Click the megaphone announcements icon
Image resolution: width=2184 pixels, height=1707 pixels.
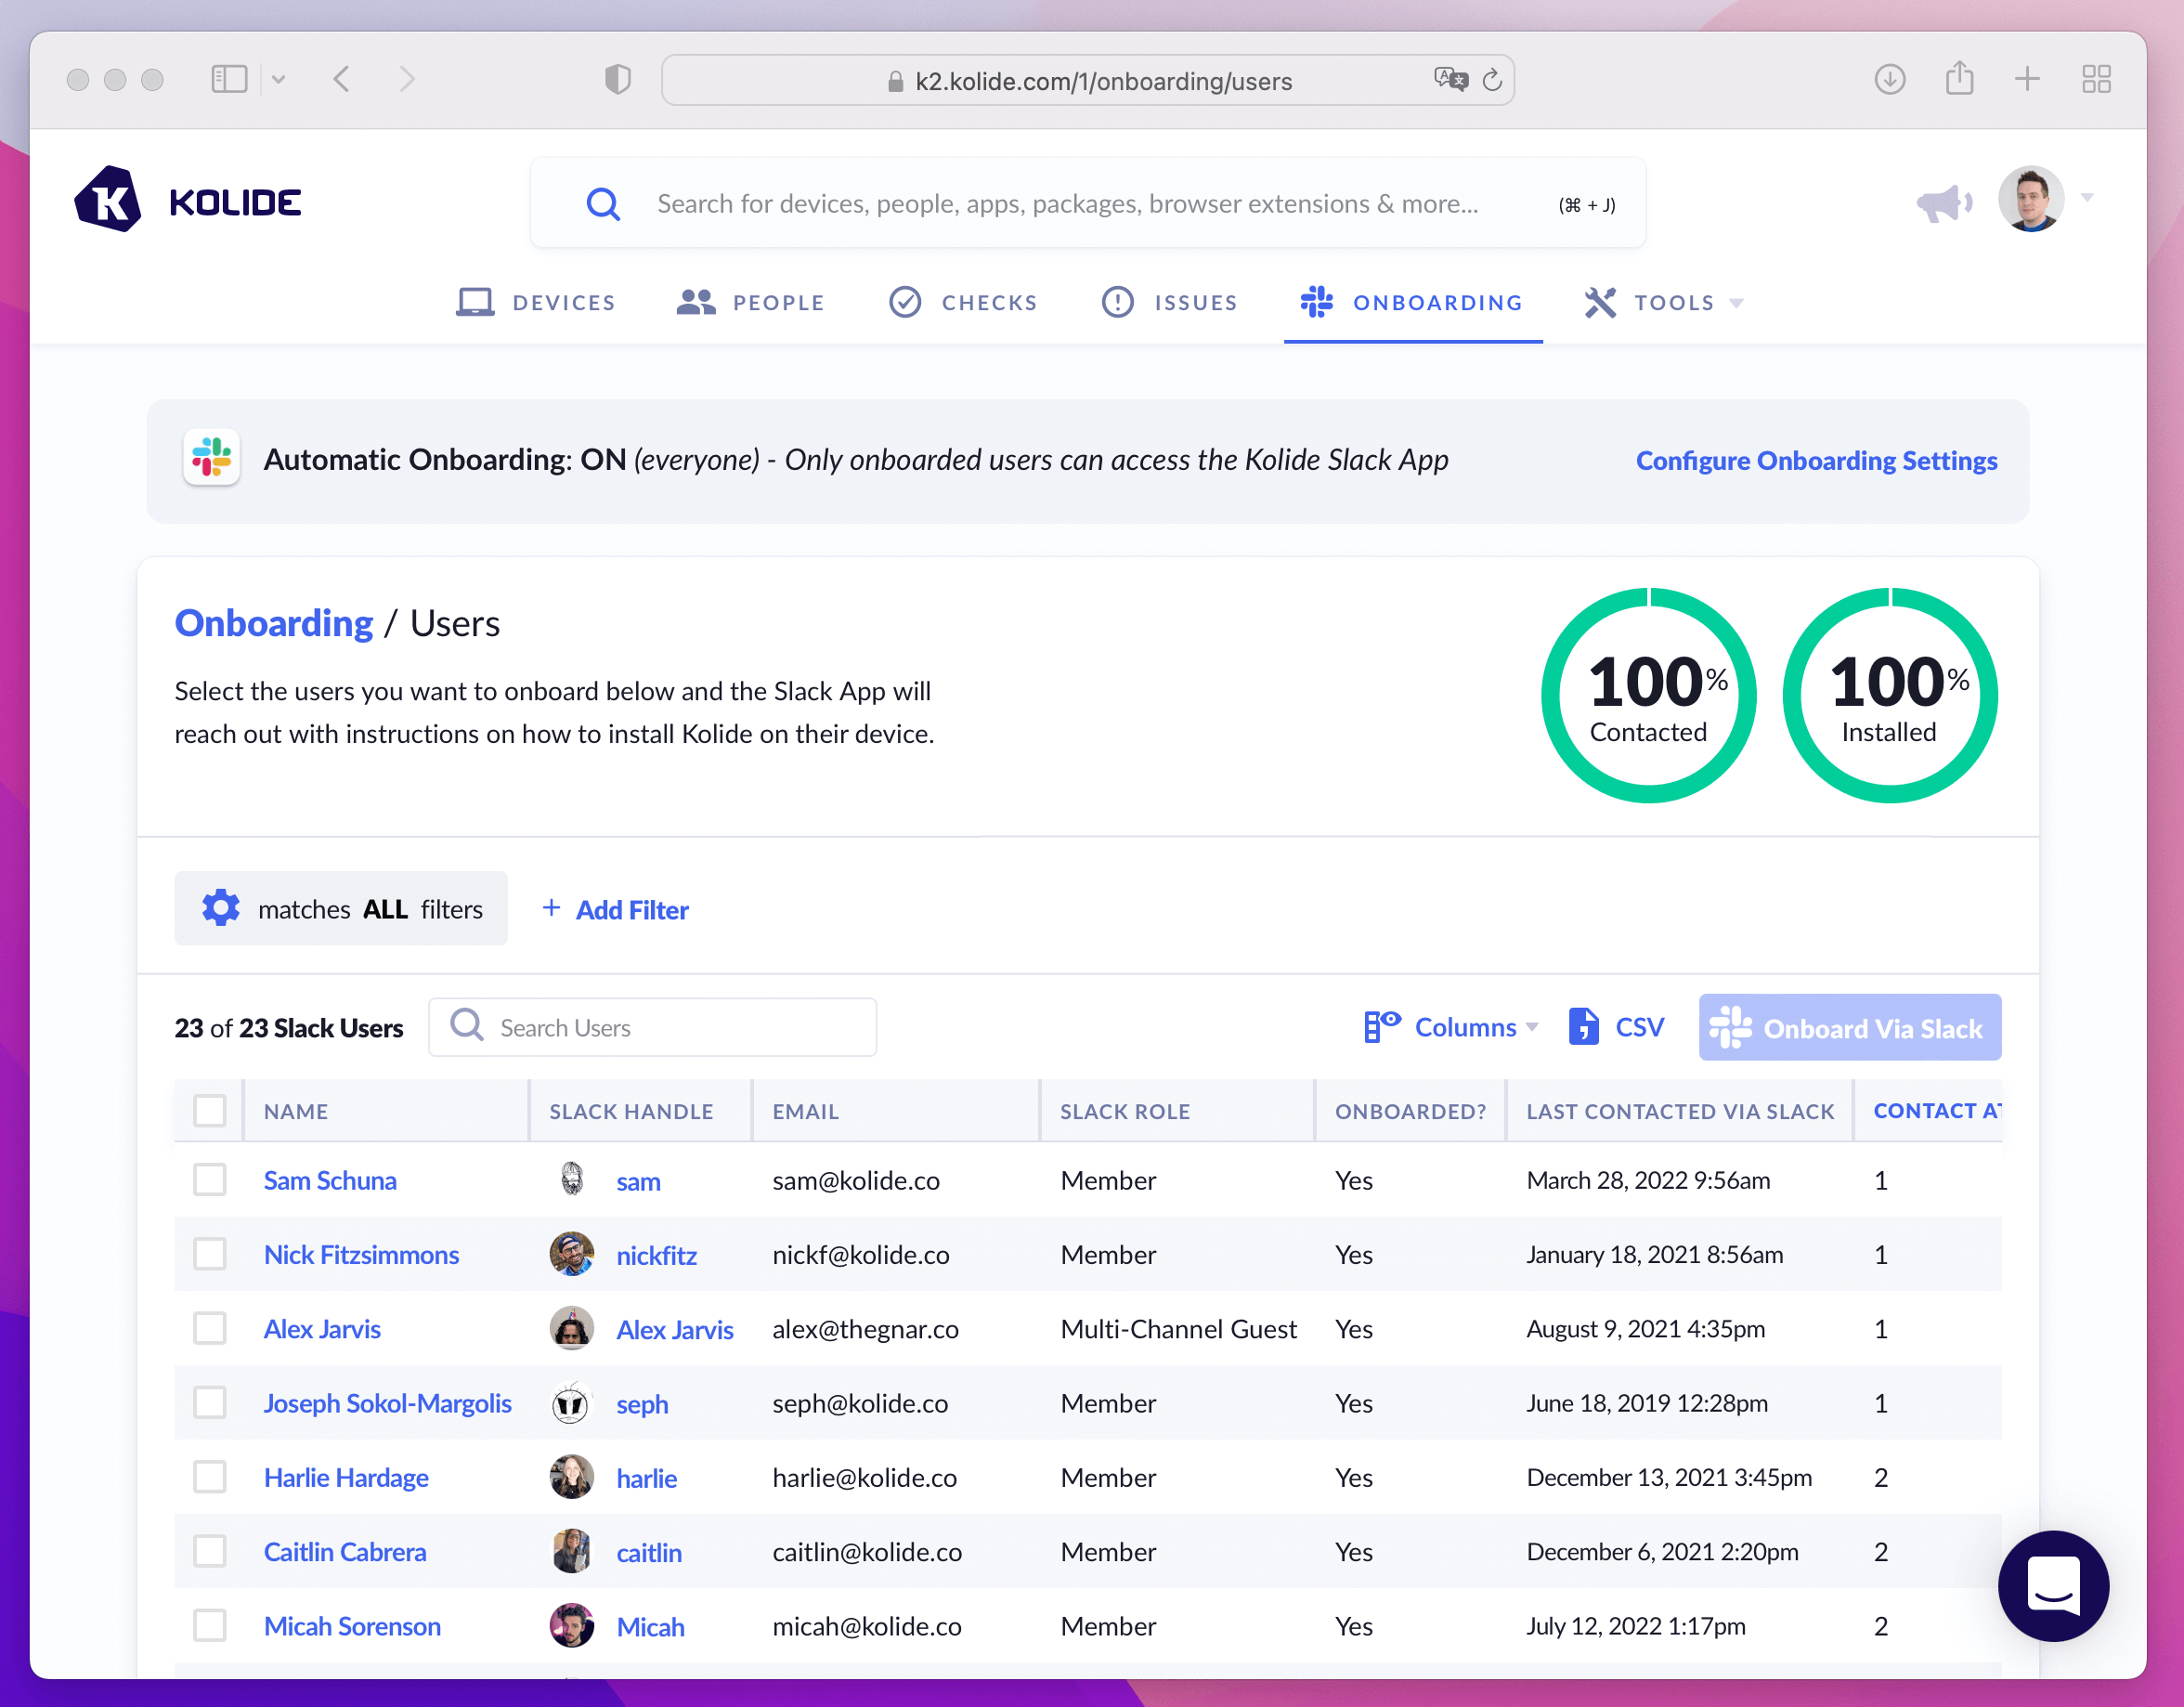coord(1943,203)
